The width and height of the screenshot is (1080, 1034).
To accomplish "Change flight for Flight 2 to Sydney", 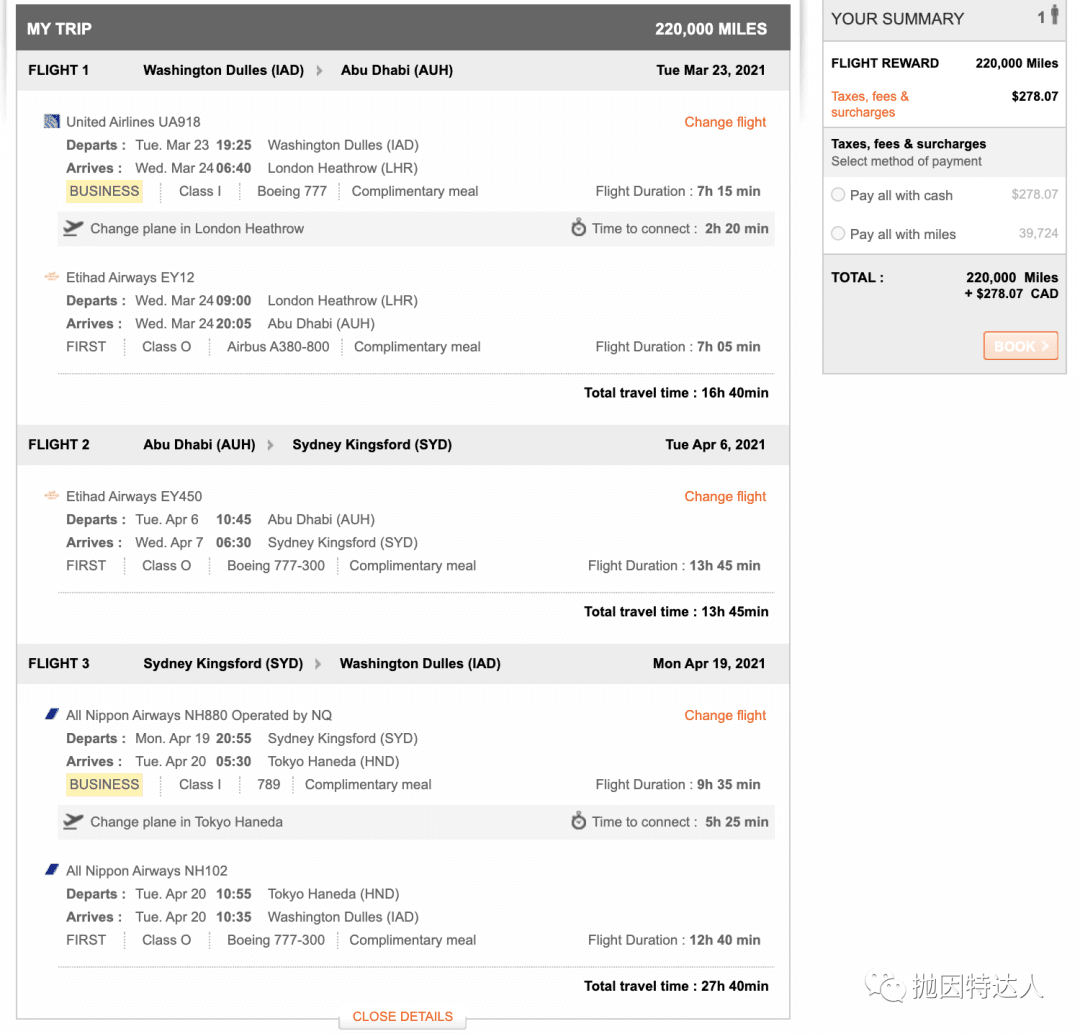I will coord(725,497).
